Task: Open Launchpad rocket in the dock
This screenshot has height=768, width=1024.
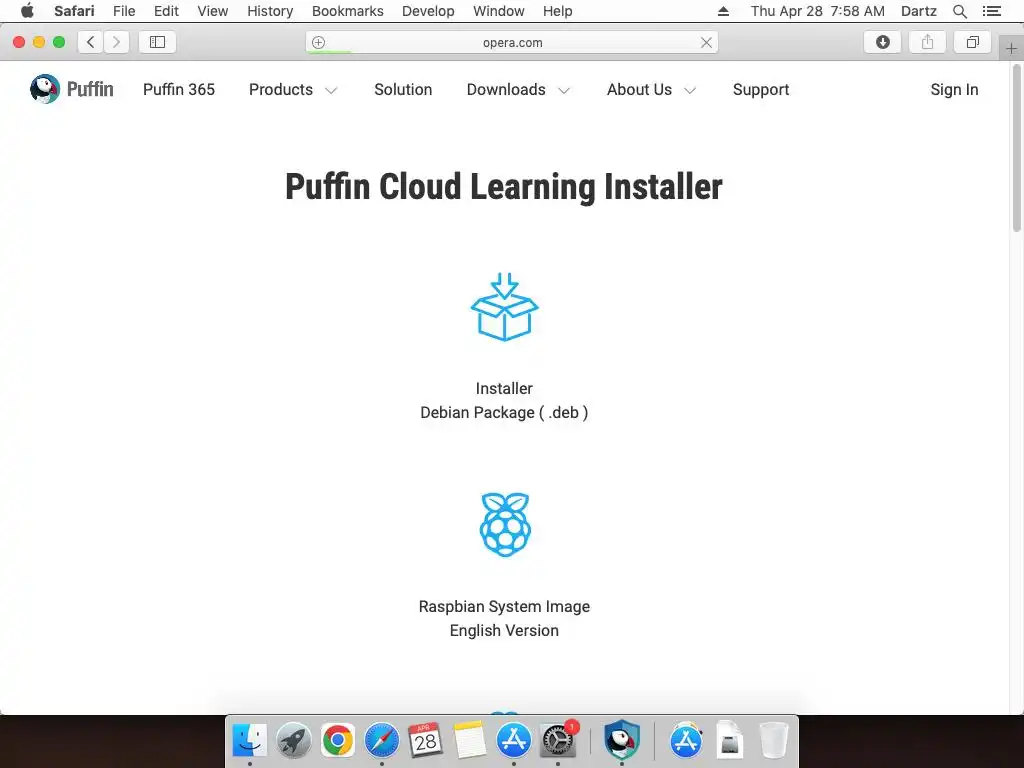Action: click(293, 741)
